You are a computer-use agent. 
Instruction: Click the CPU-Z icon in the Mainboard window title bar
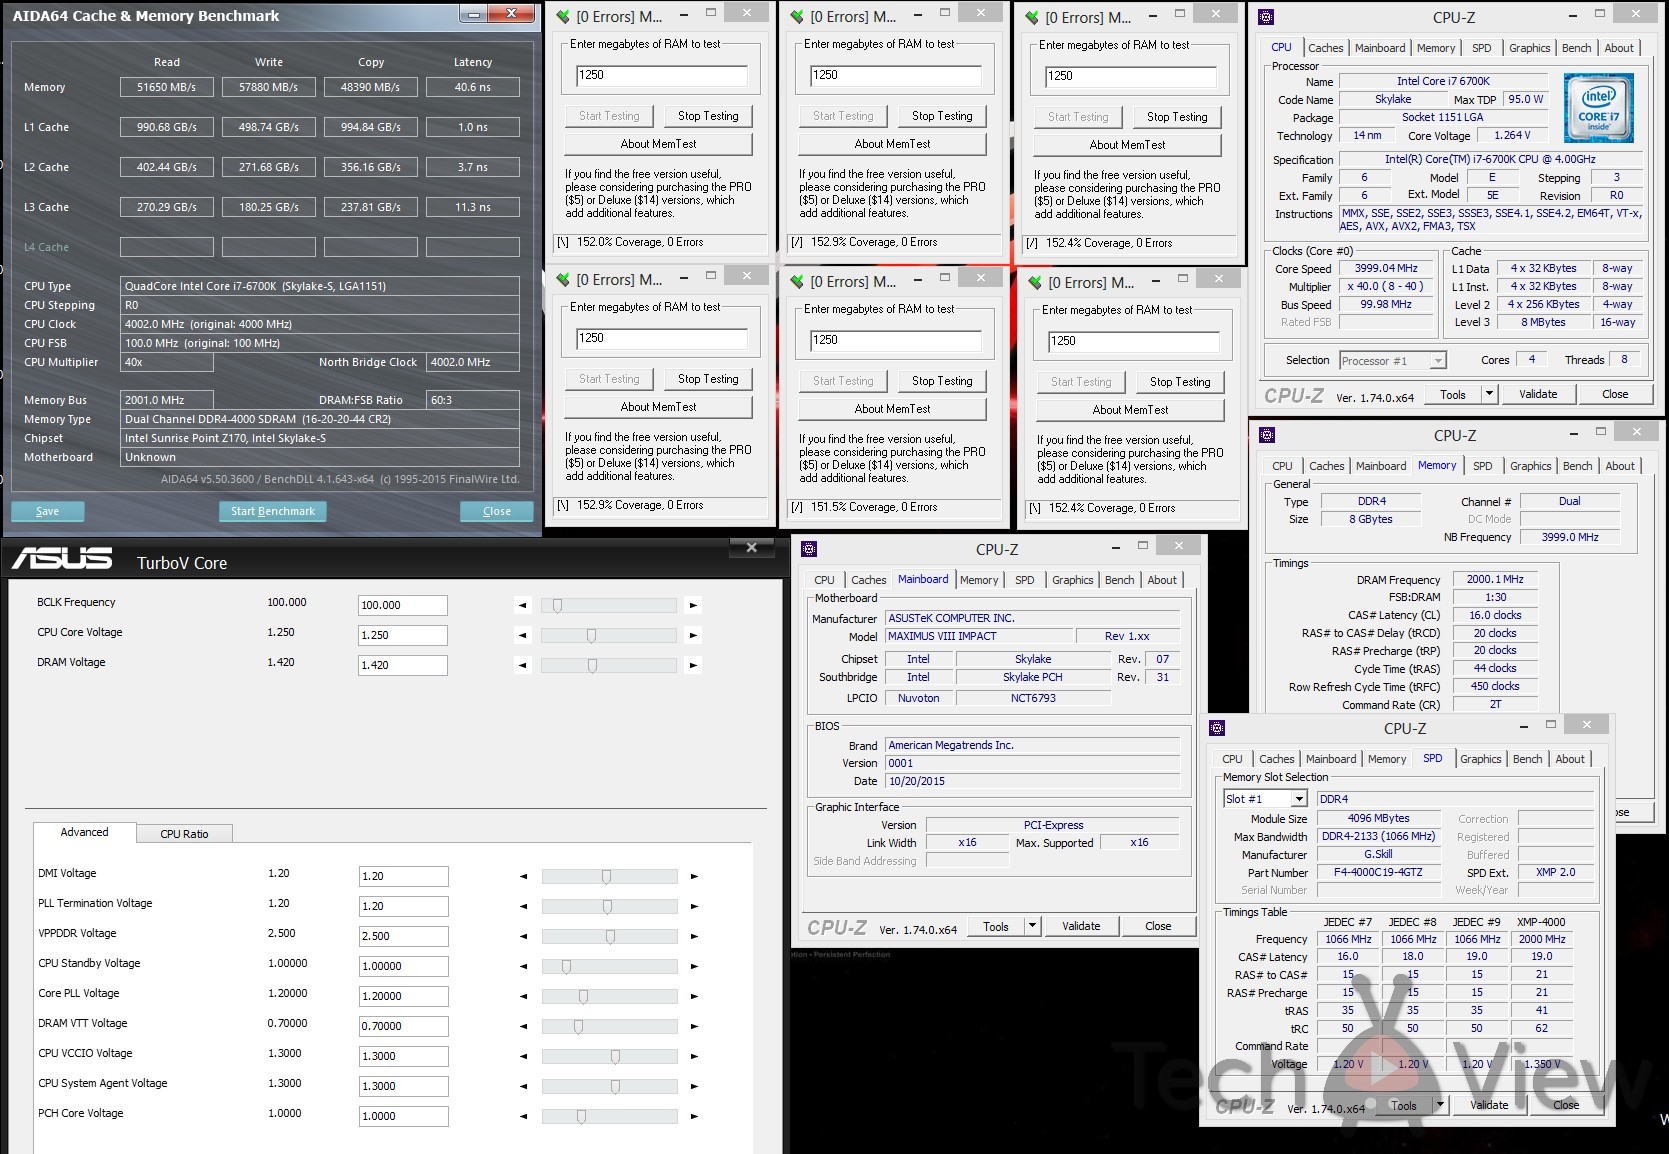(809, 549)
